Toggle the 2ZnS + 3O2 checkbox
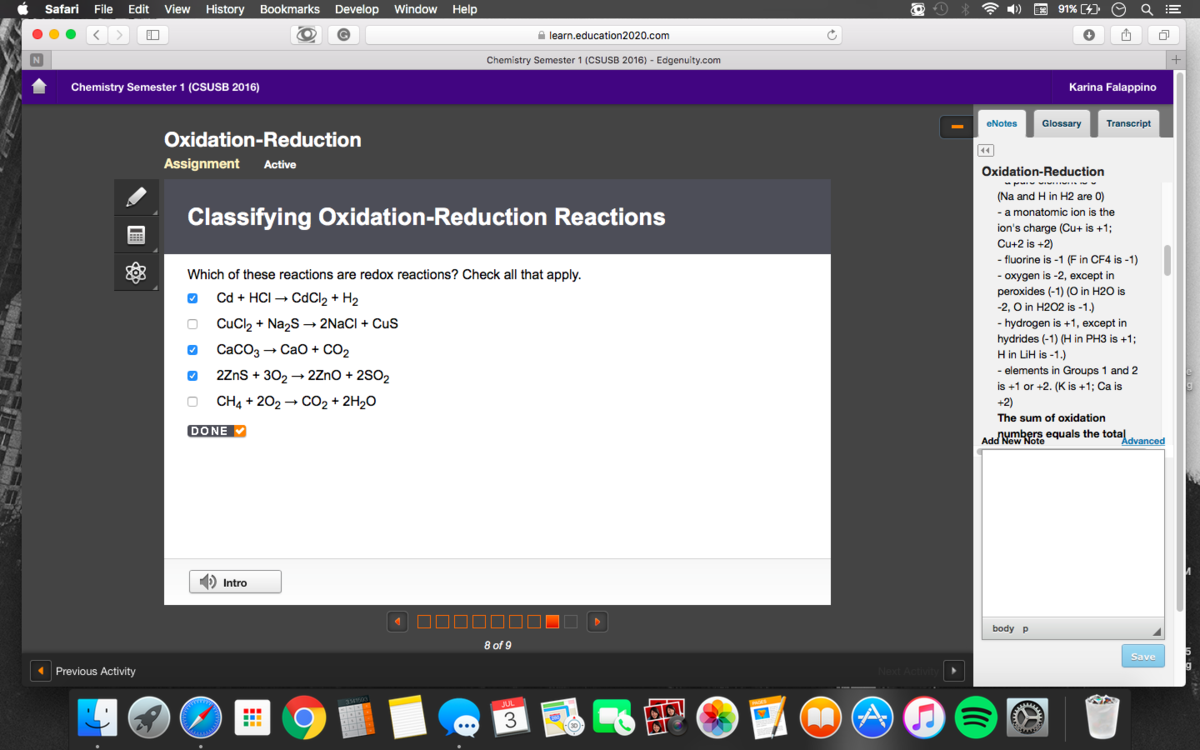Screen dimensions: 1200x750 coord(193,376)
